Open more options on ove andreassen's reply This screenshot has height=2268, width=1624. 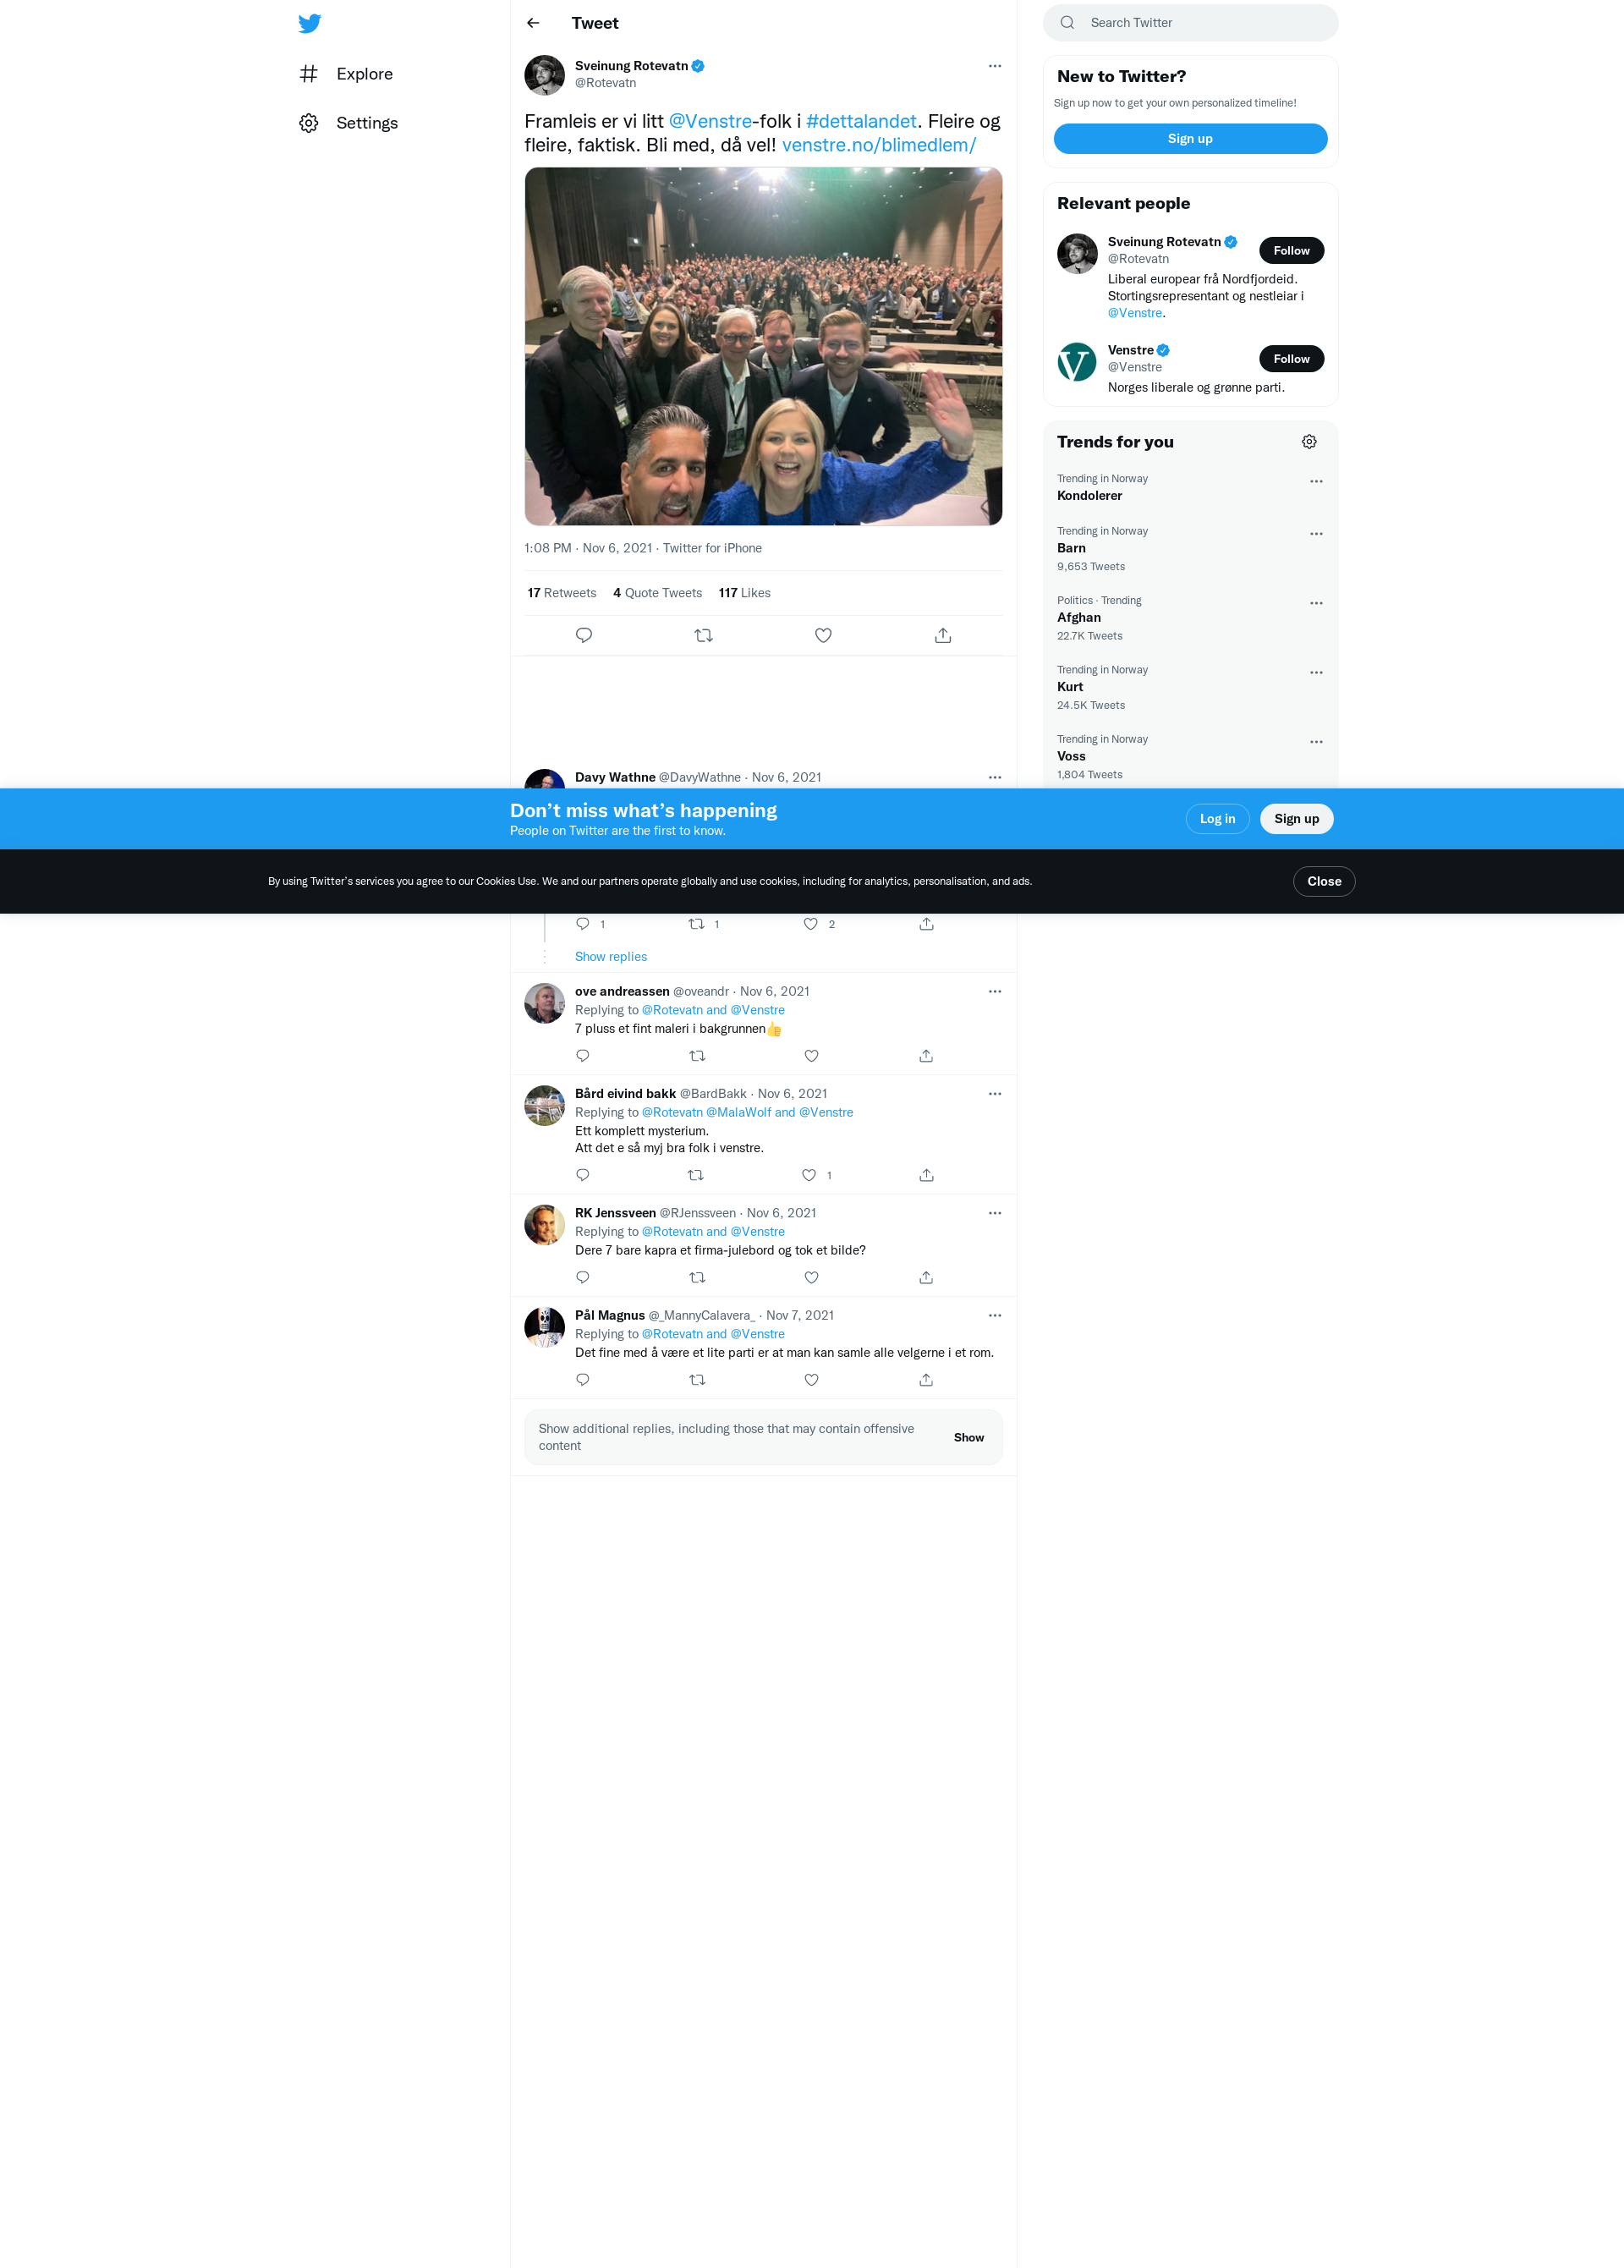click(x=995, y=992)
